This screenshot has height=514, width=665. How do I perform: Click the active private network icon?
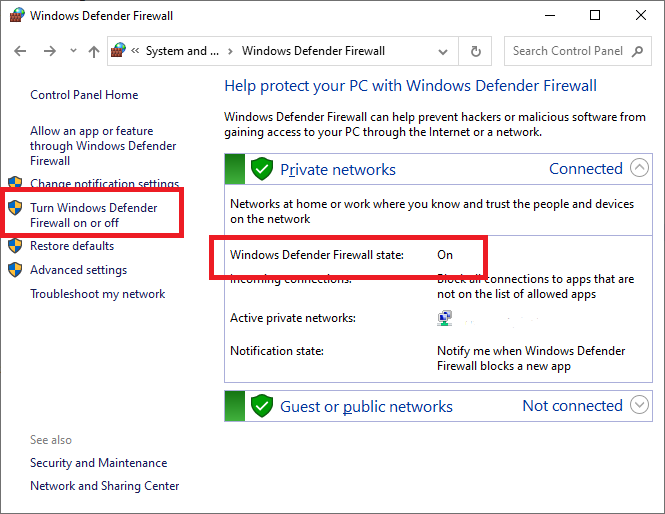(444, 318)
